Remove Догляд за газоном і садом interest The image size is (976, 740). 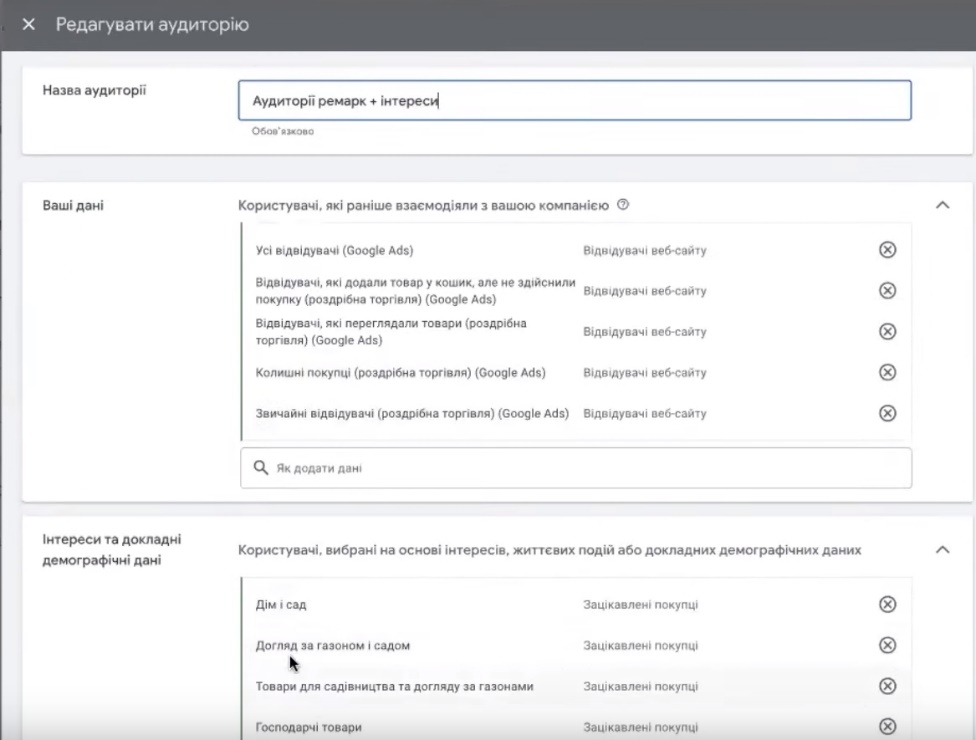click(886, 646)
